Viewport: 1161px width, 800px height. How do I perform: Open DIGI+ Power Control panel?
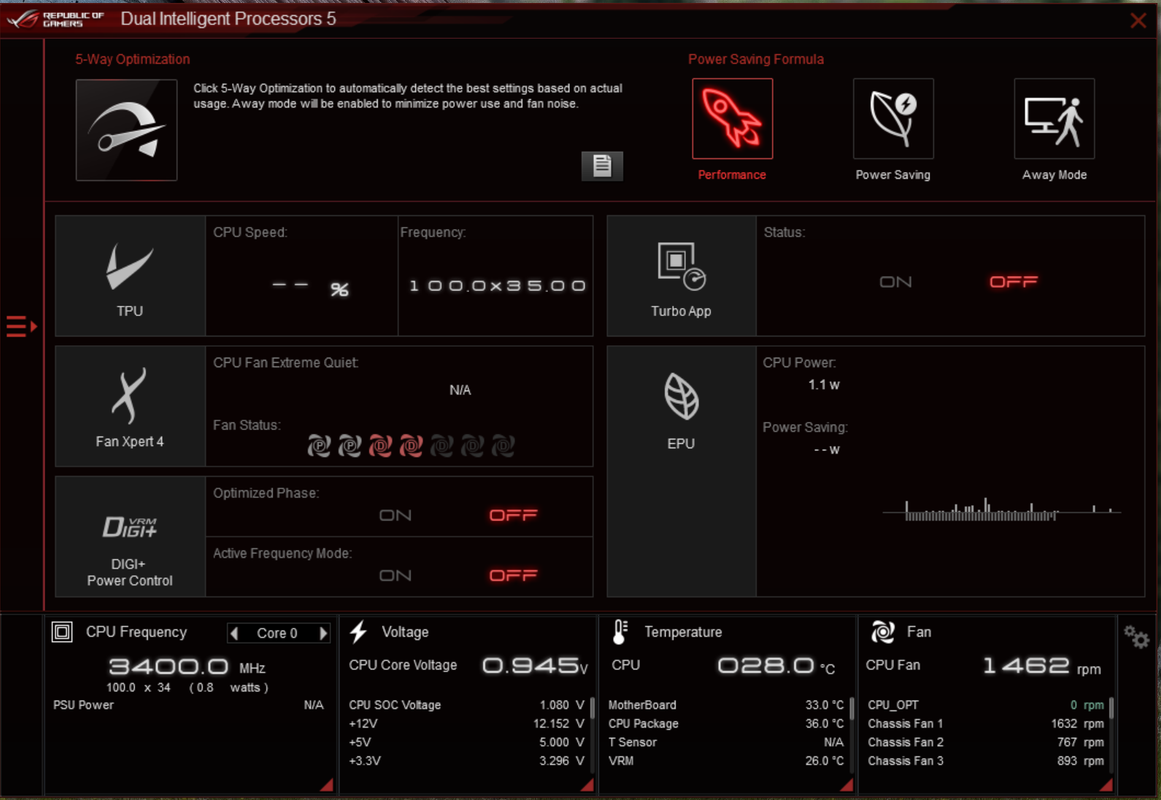130,537
